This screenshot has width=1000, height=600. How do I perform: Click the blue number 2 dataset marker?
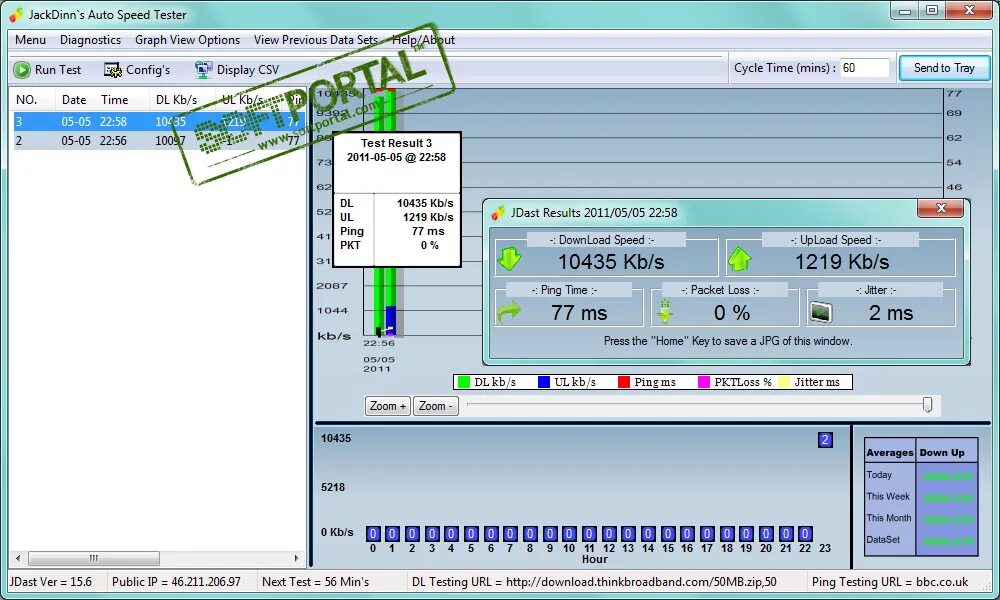pos(825,439)
